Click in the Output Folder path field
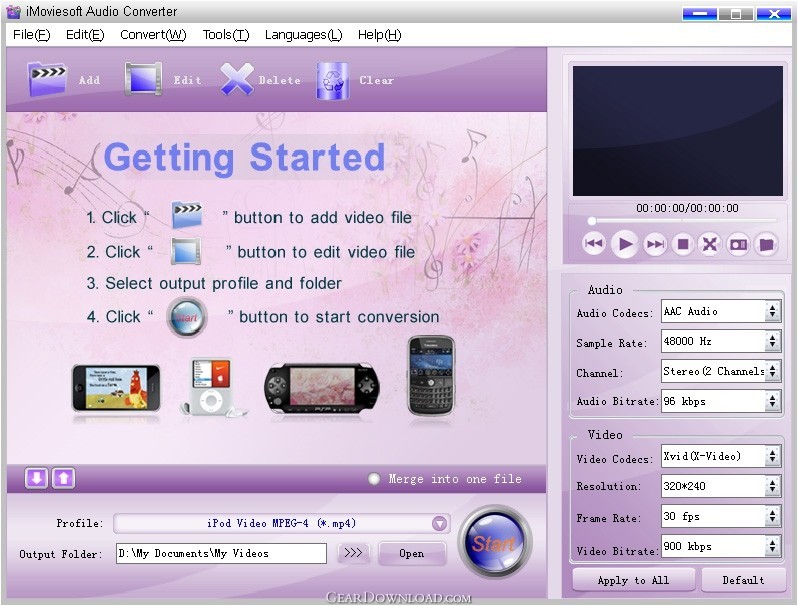Viewport: 798px width, 606px height. coord(221,553)
